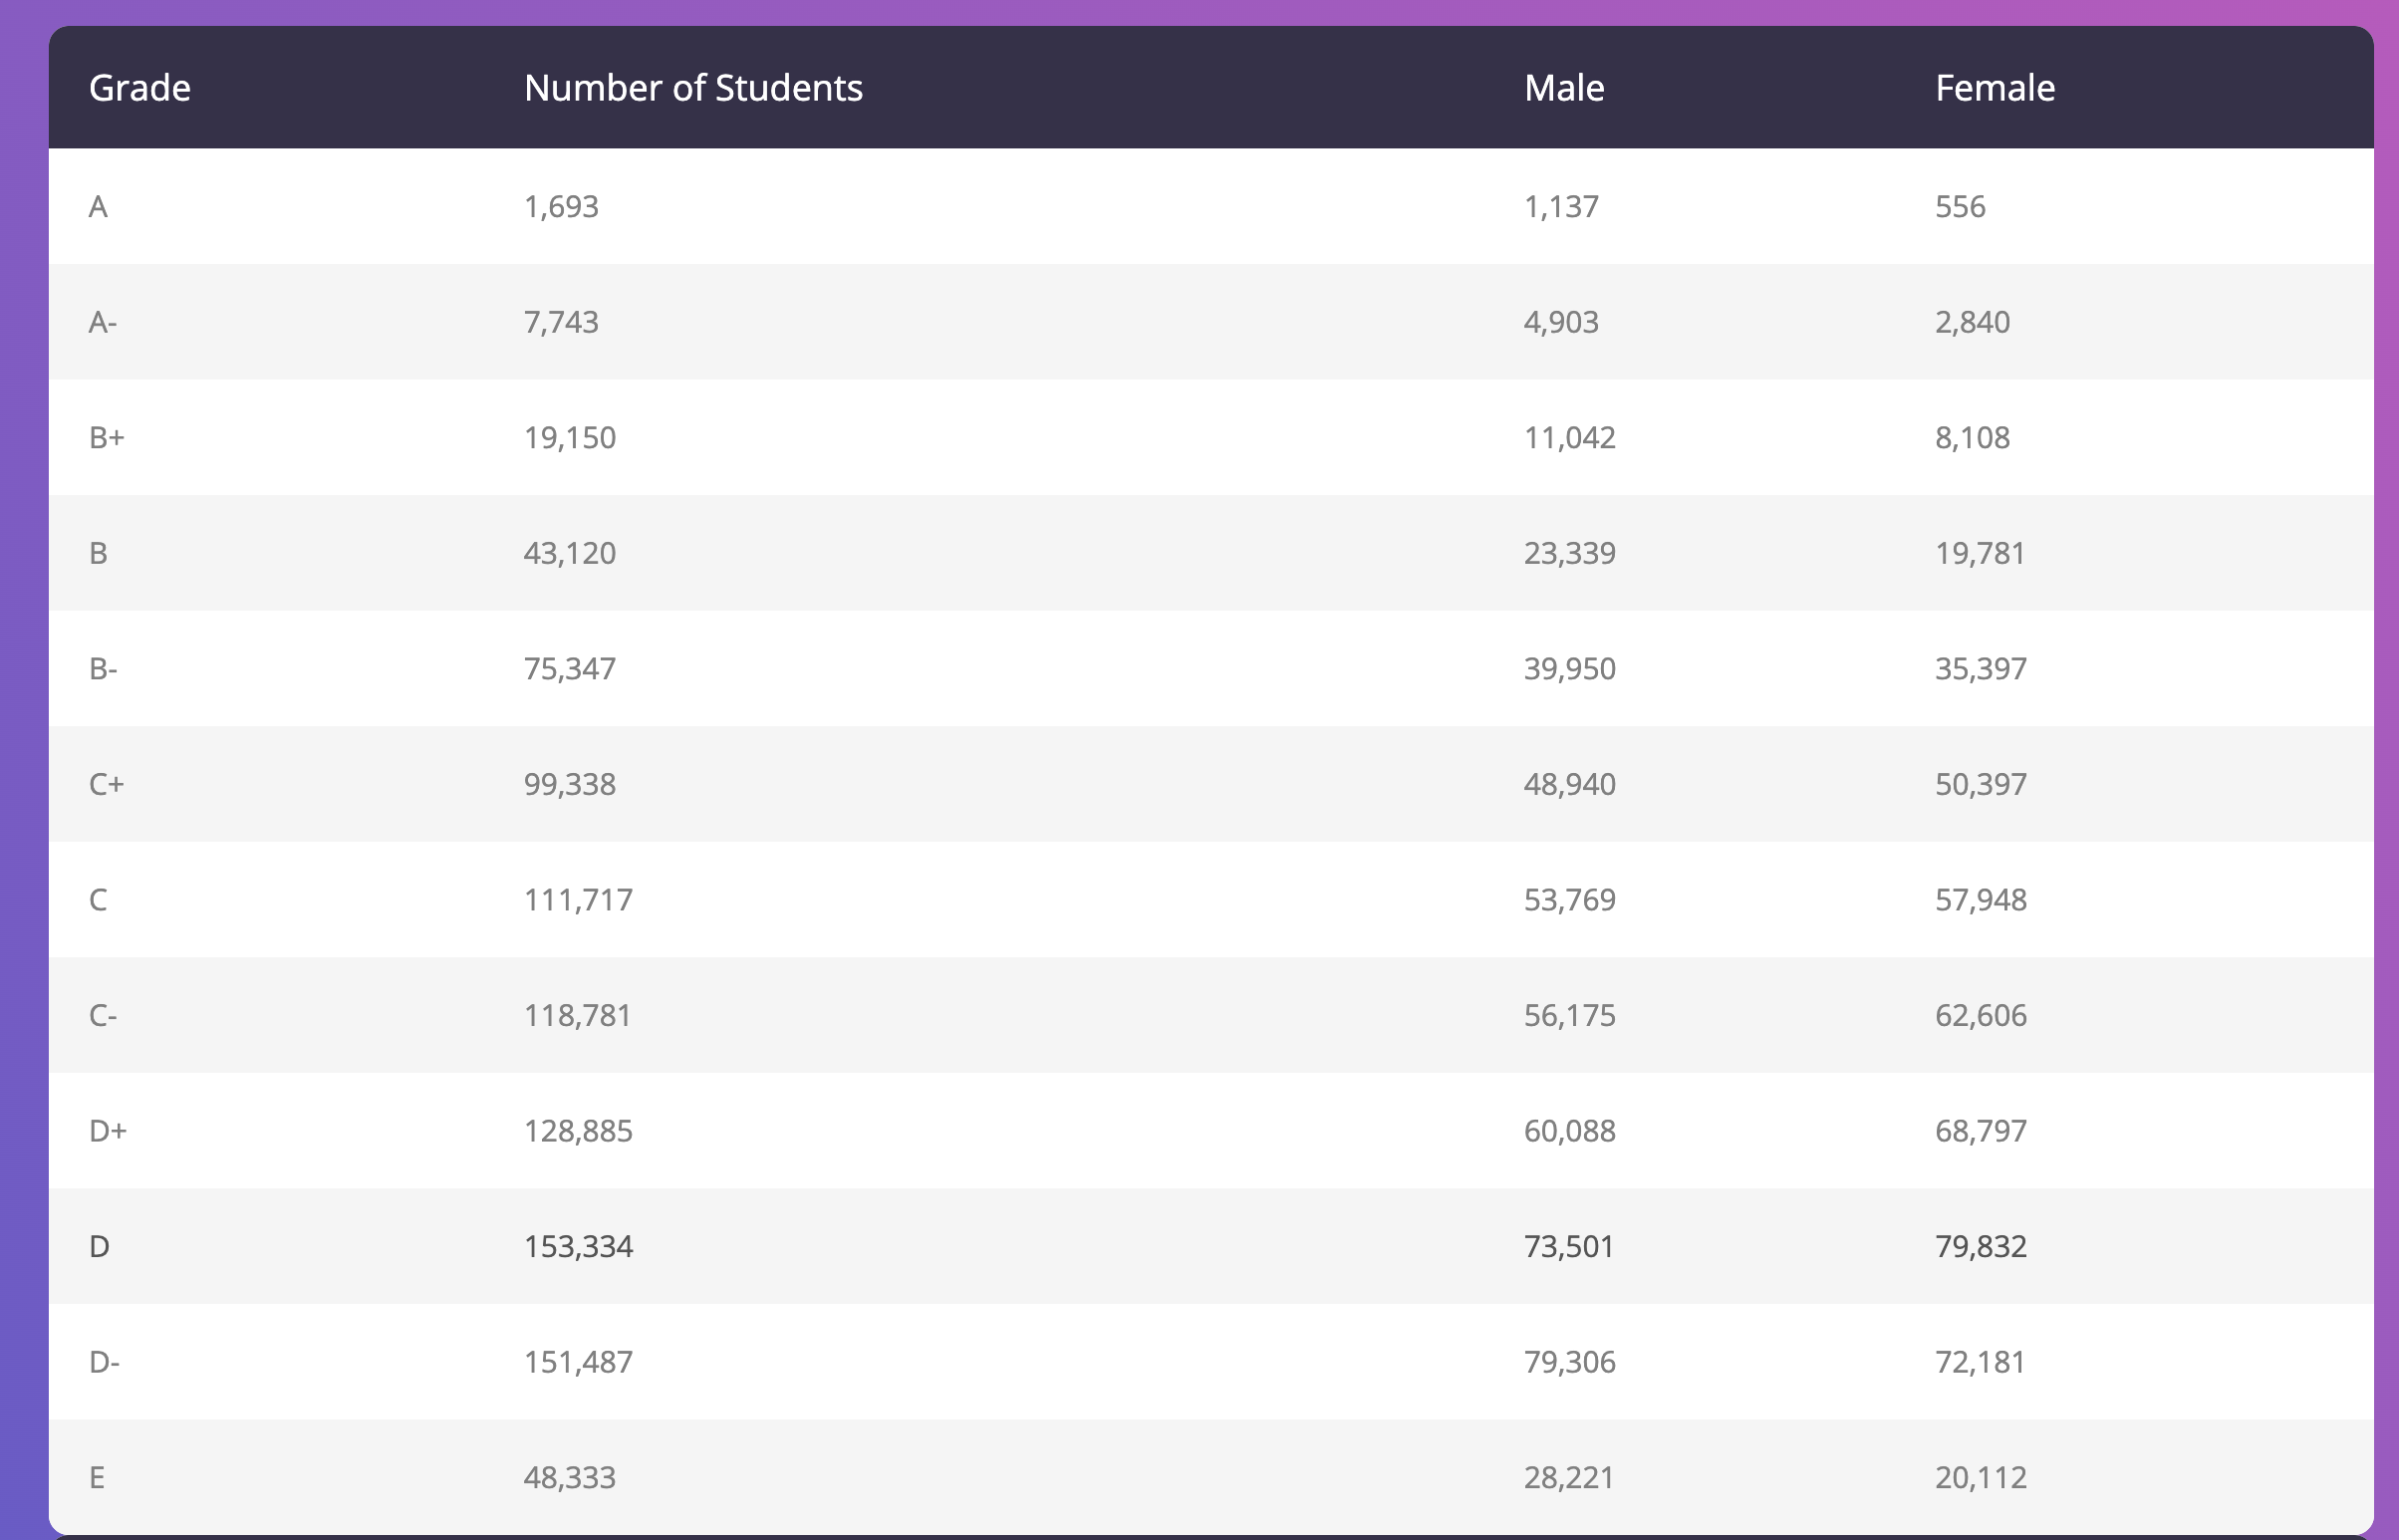Click student count 1,693
Screen dimensions: 2399x1540
[x=561, y=206]
